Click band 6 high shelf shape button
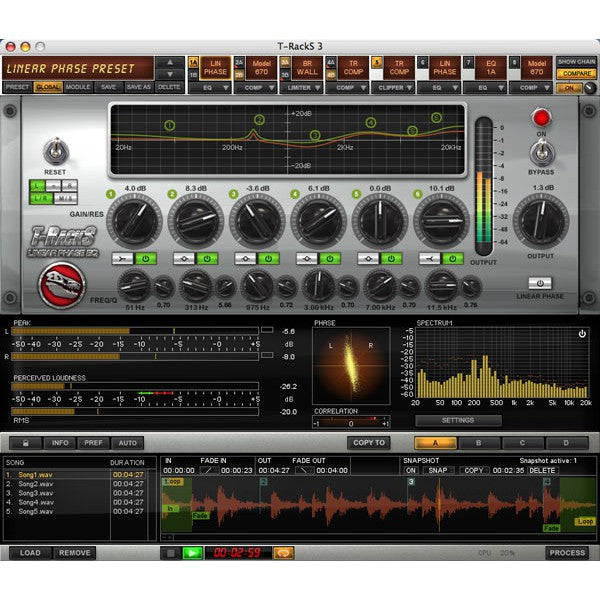Screen dimensions: 600x600 430,259
